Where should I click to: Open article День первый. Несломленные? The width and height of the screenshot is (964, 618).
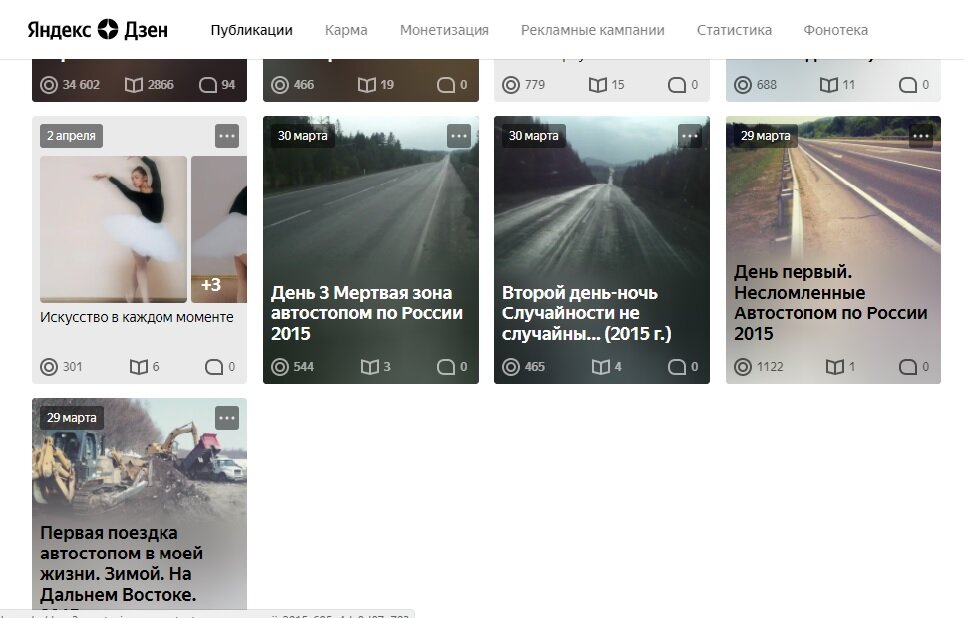831,303
